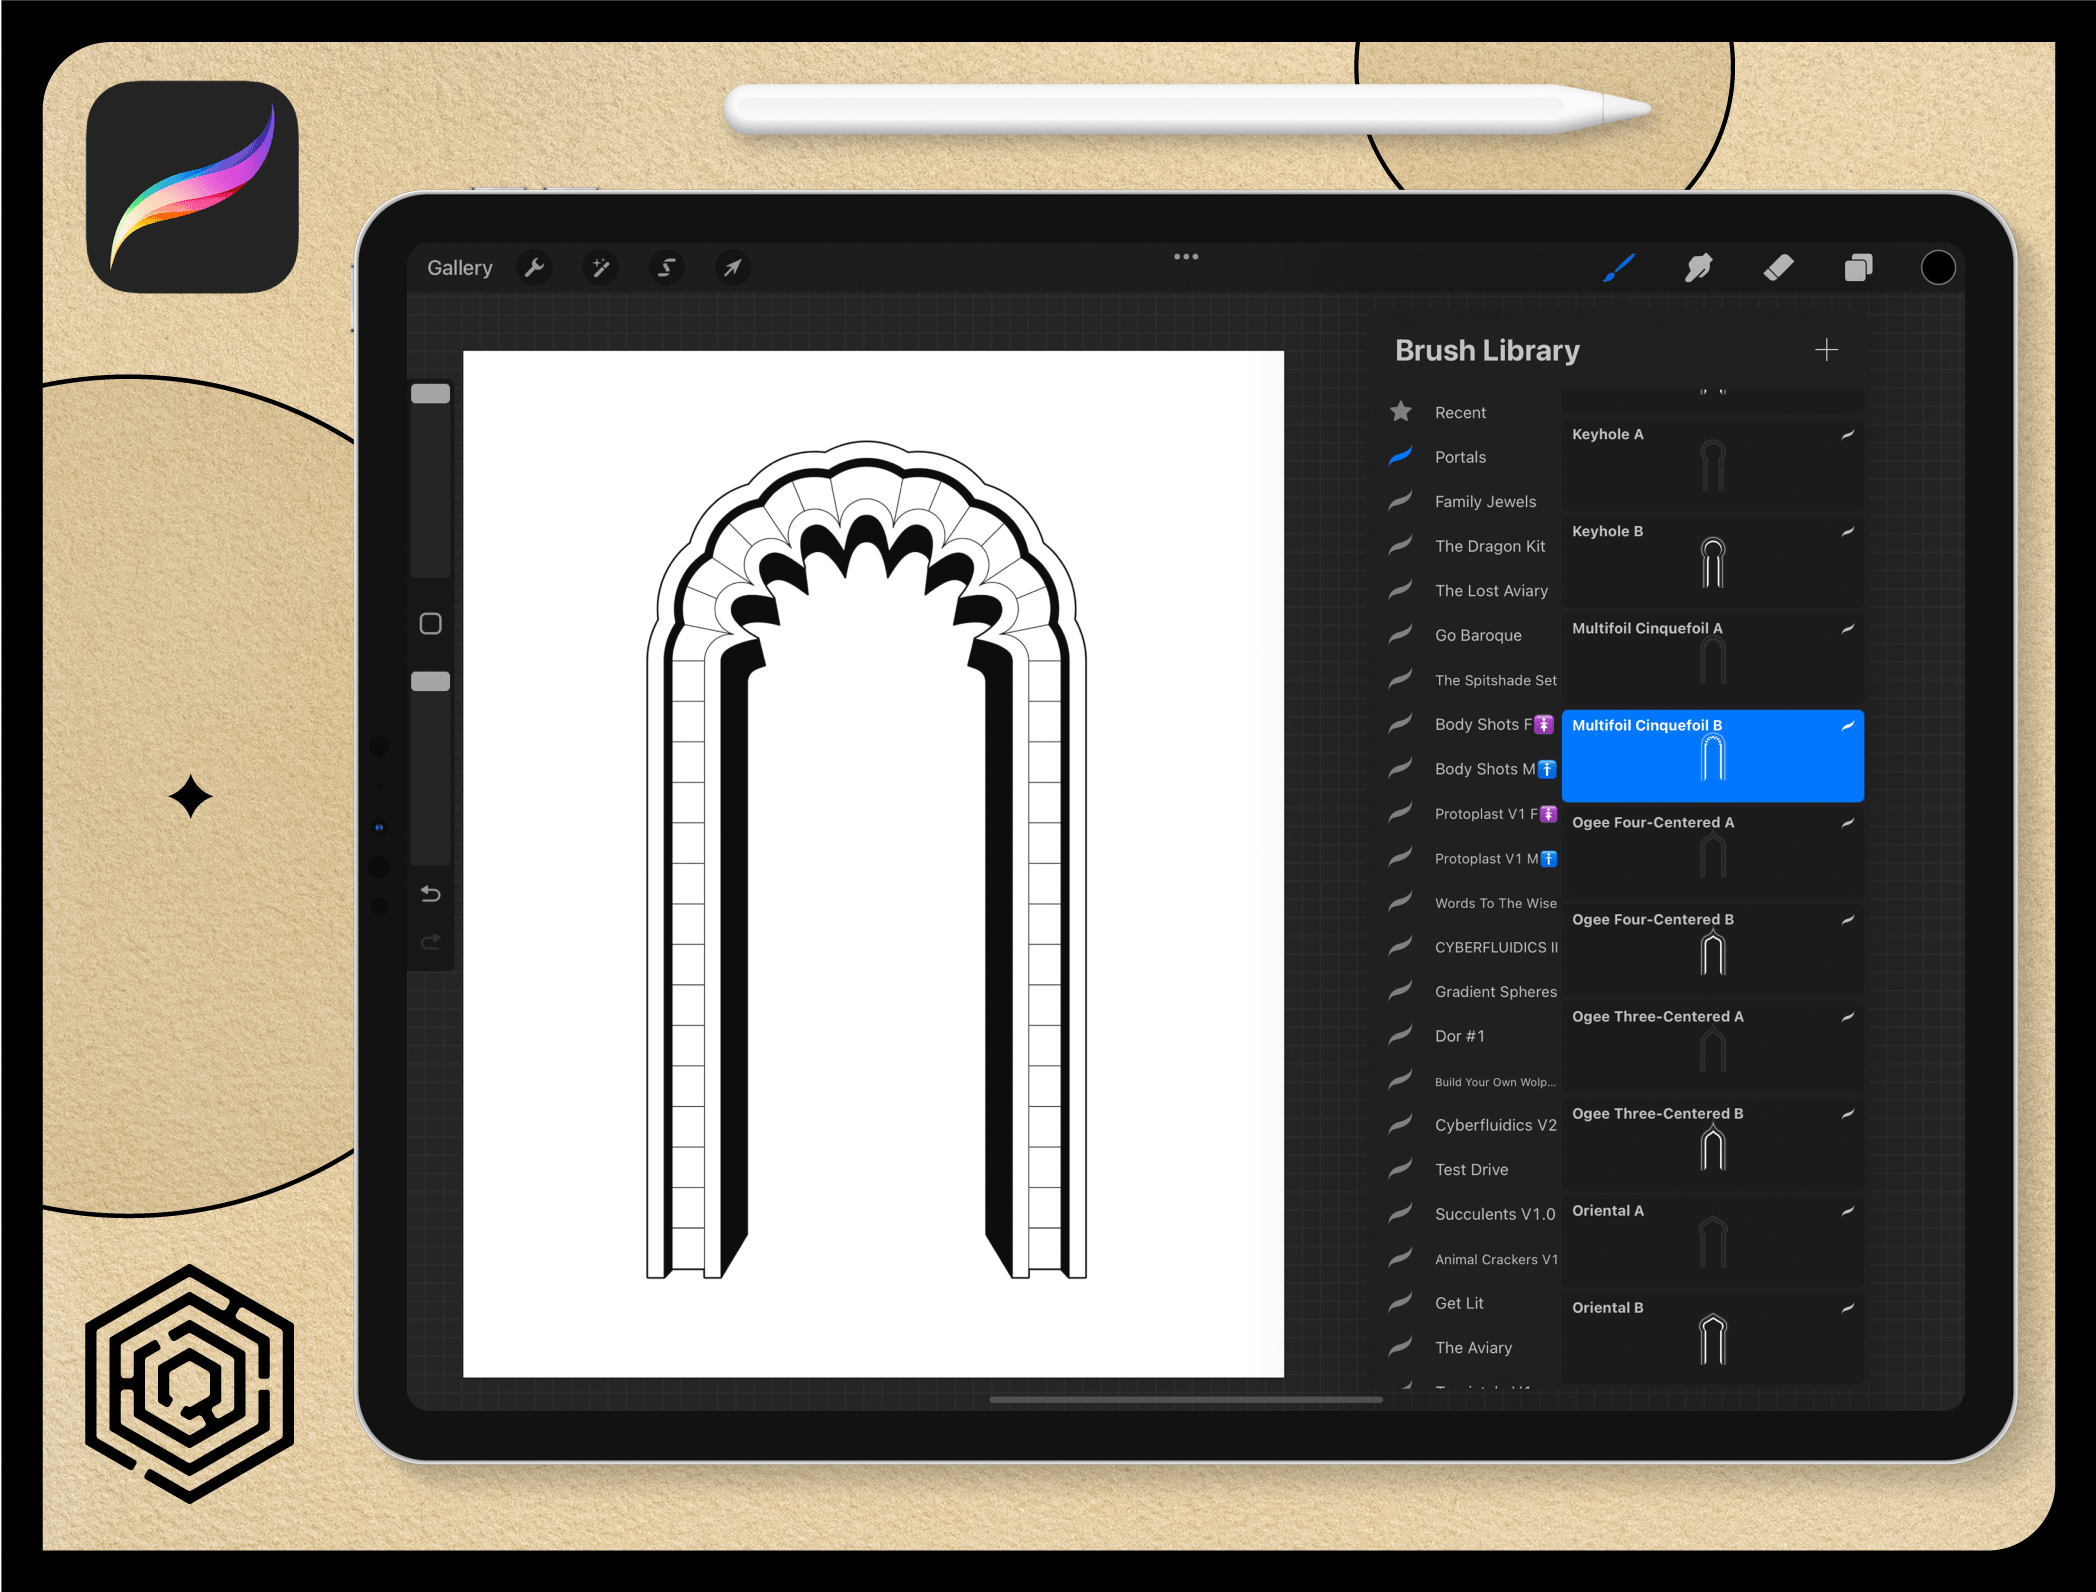Viewport: 2096px width, 1592px height.
Task: Open the Go Baroque brush set
Action: click(x=1477, y=635)
